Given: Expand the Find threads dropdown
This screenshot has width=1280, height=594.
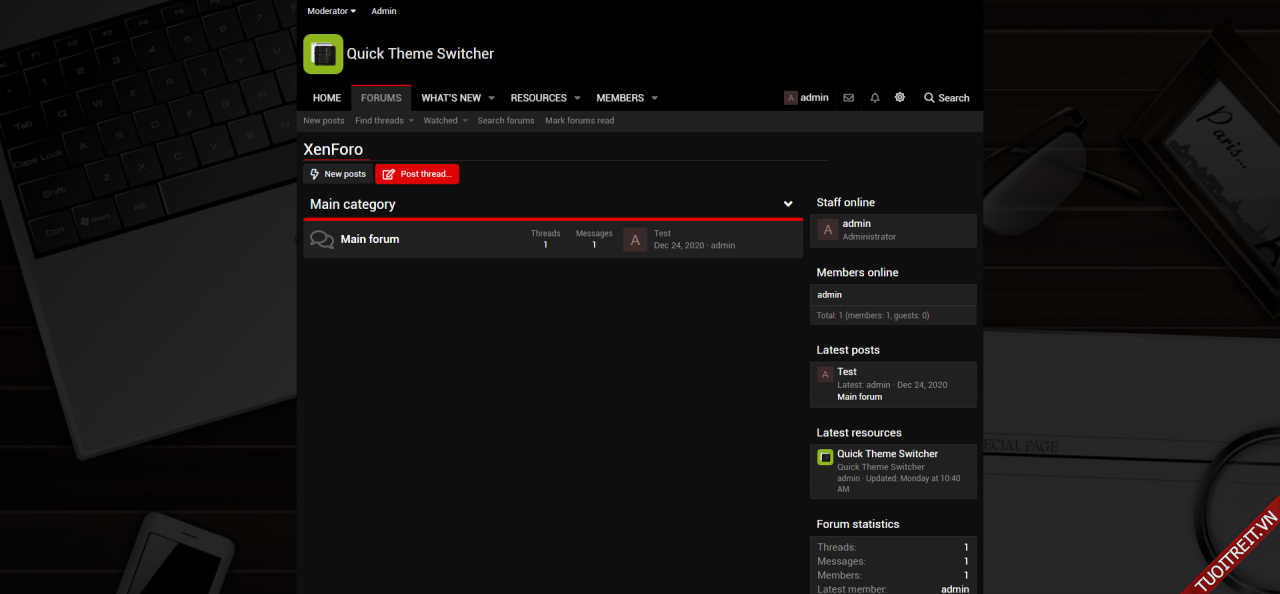Looking at the screenshot, I should [411, 121].
